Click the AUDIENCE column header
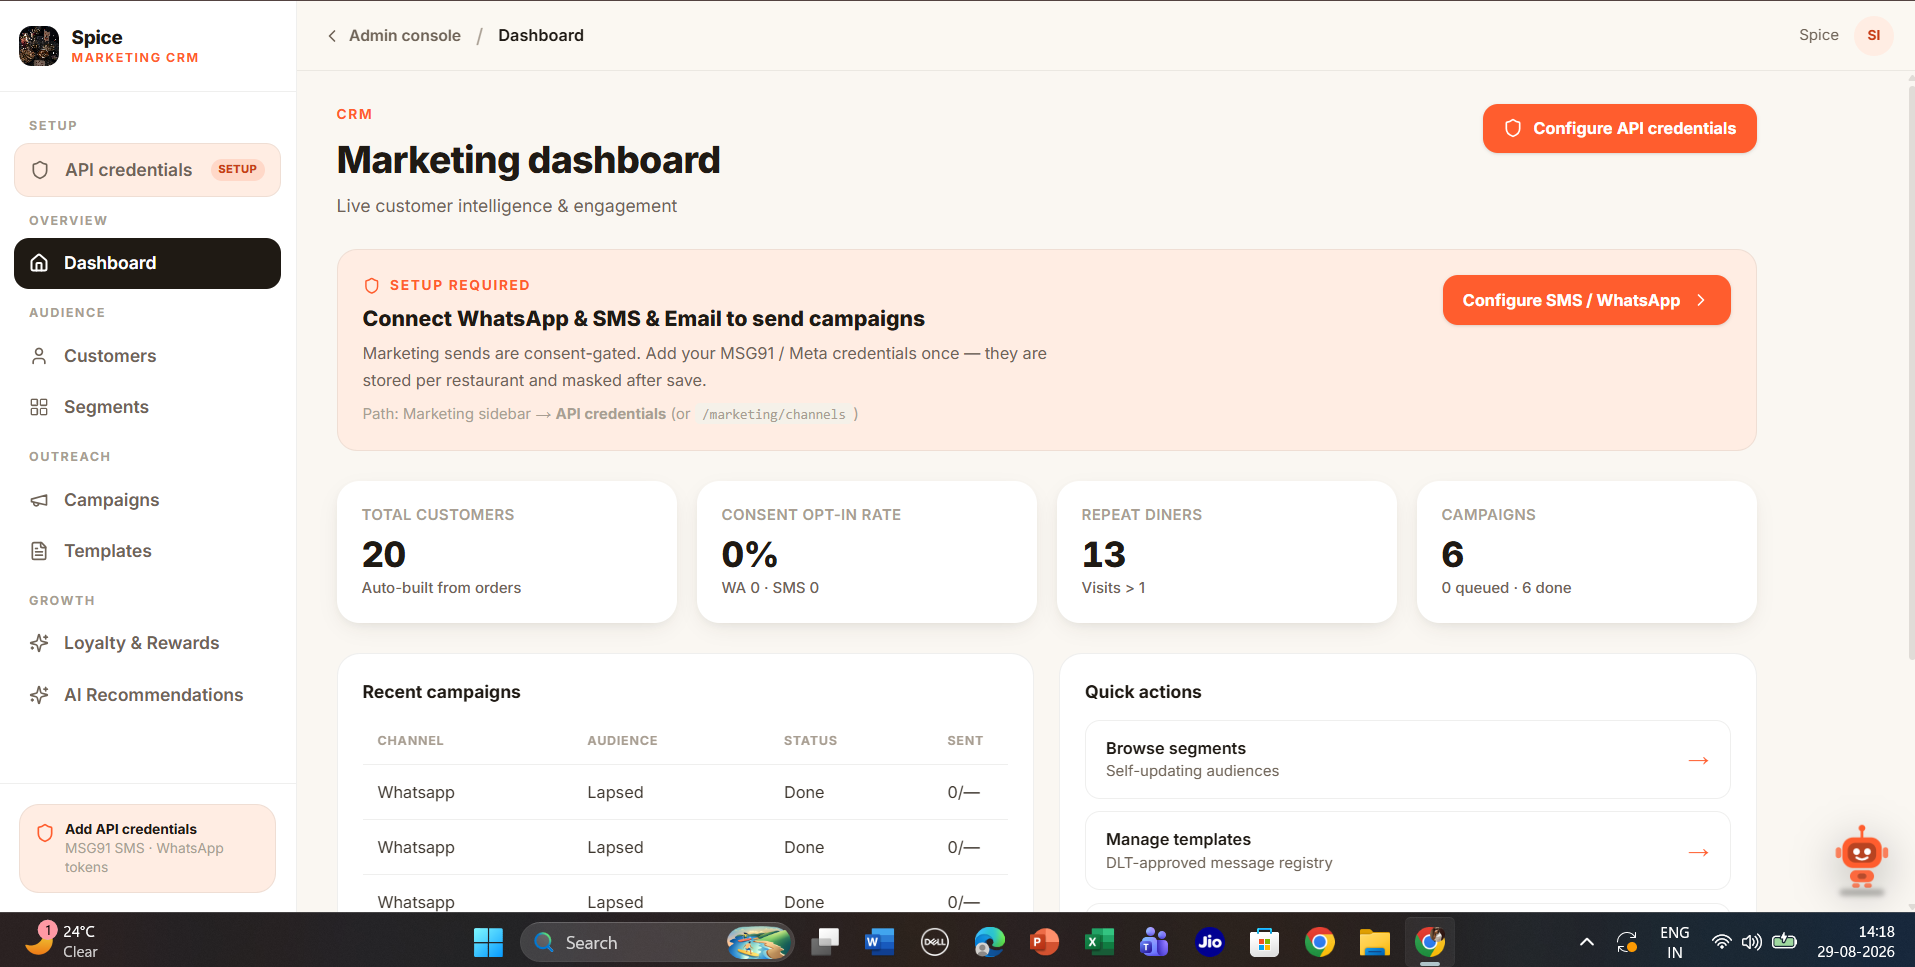1915x967 pixels. click(622, 741)
